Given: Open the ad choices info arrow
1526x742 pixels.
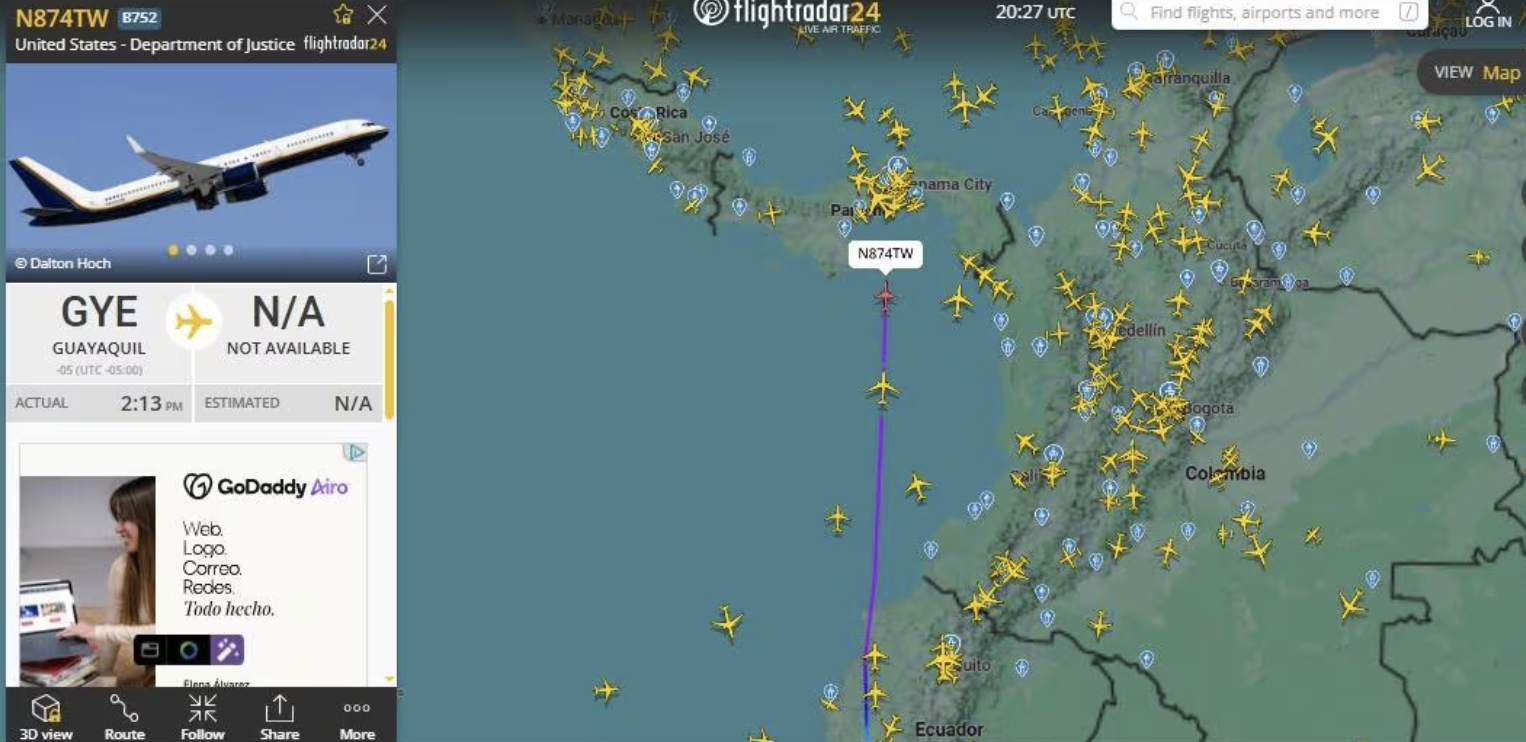Looking at the screenshot, I should pos(356,453).
